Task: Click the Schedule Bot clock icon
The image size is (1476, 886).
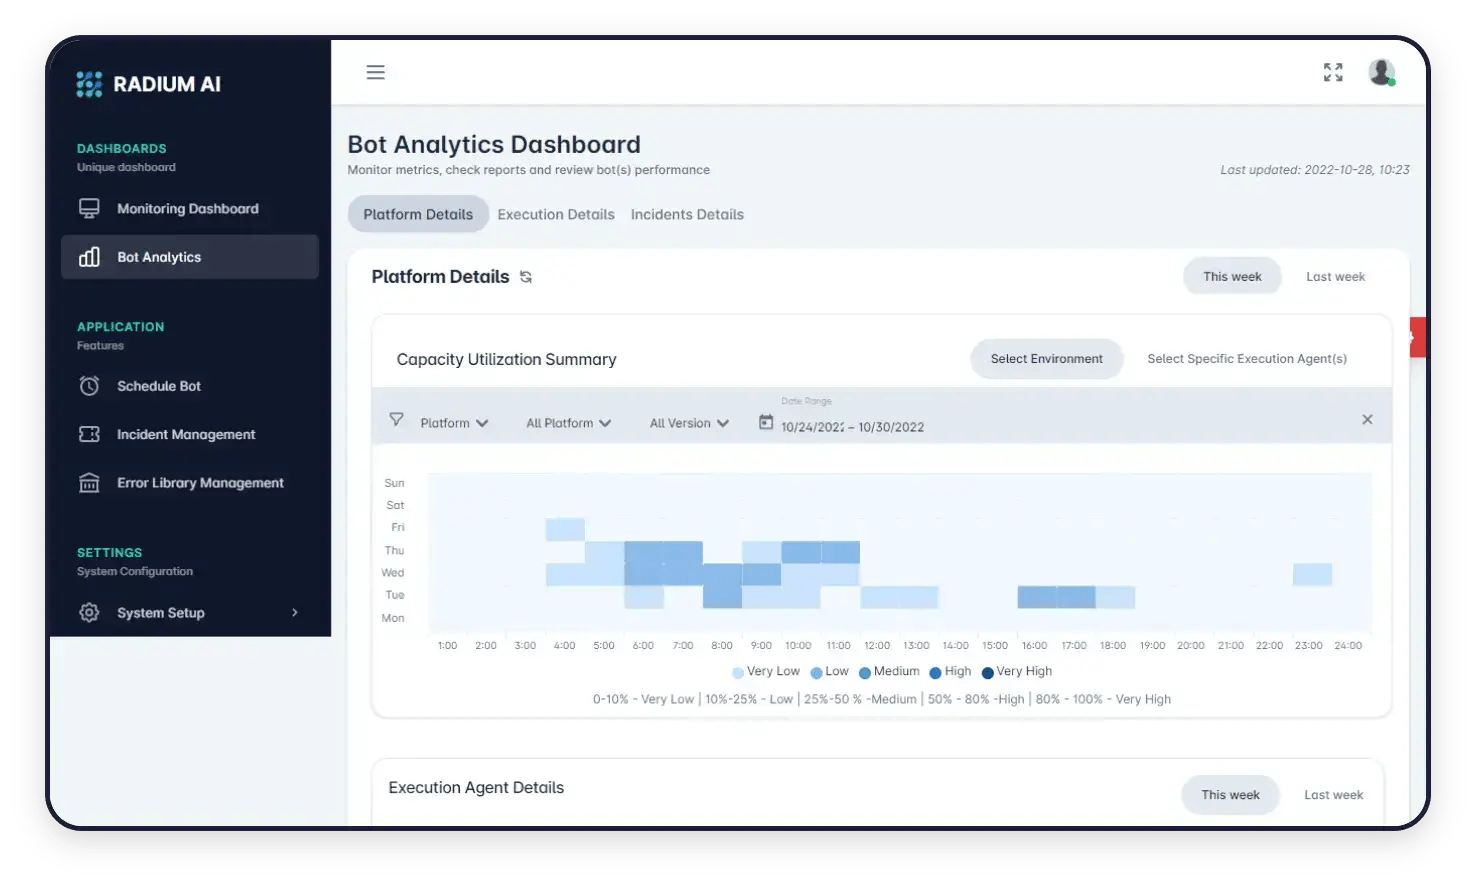Action: 89,386
